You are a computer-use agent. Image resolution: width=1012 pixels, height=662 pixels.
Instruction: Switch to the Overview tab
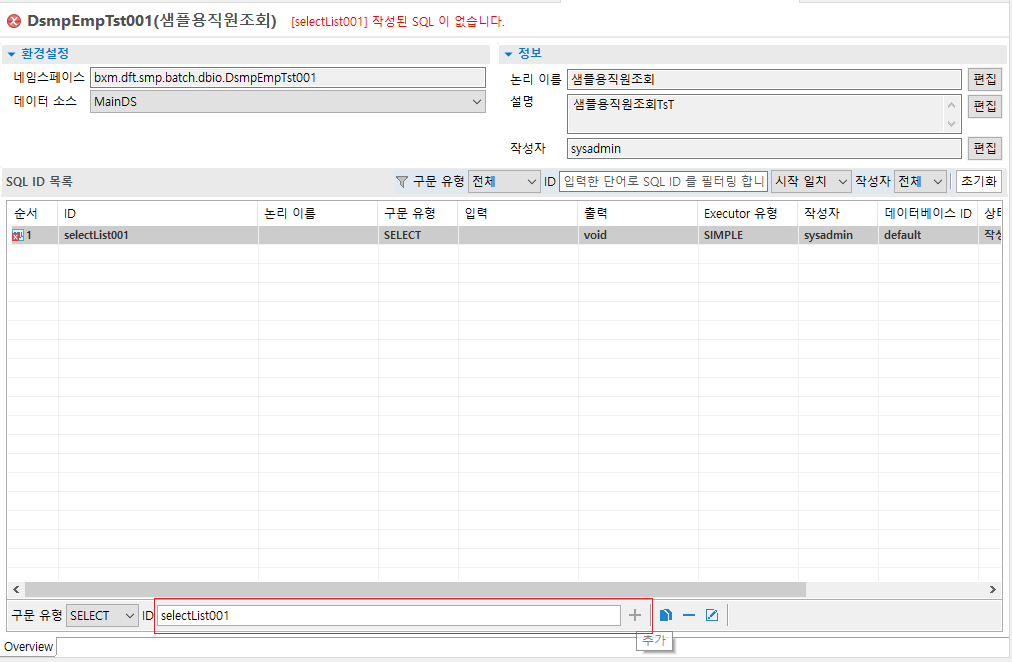point(27,647)
